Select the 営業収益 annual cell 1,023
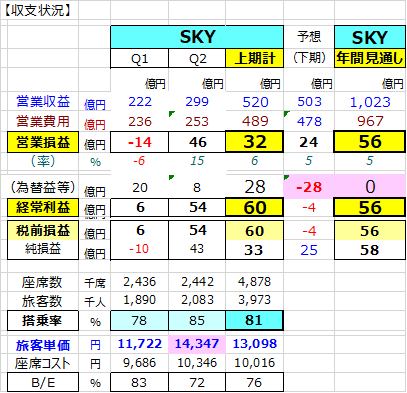Image resolution: width=407 pixels, height=393 pixels. pyautogui.click(x=370, y=102)
